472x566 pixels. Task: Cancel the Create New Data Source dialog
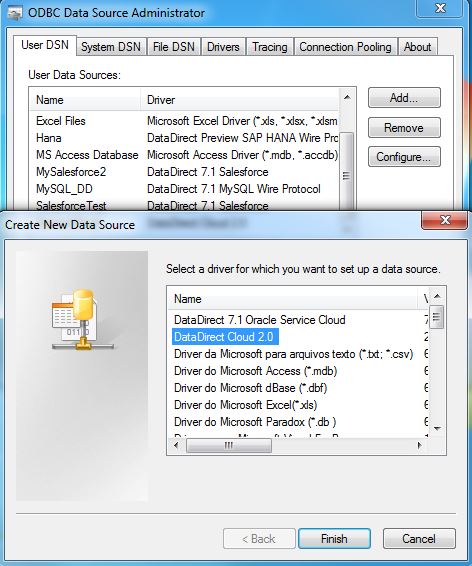click(x=419, y=539)
